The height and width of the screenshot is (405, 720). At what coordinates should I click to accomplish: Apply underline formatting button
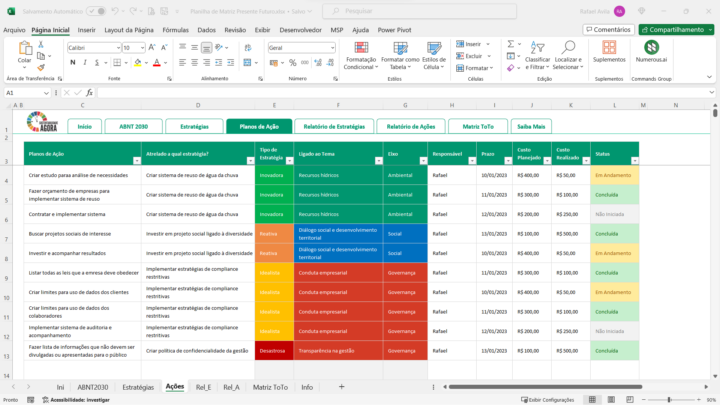pyautogui.click(x=97, y=62)
